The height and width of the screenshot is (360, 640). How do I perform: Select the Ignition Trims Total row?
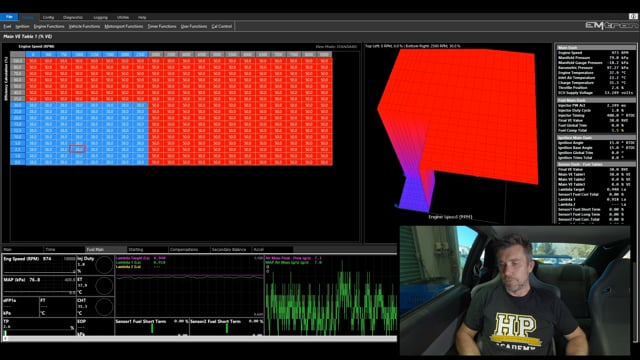click(x=596, y=158)
